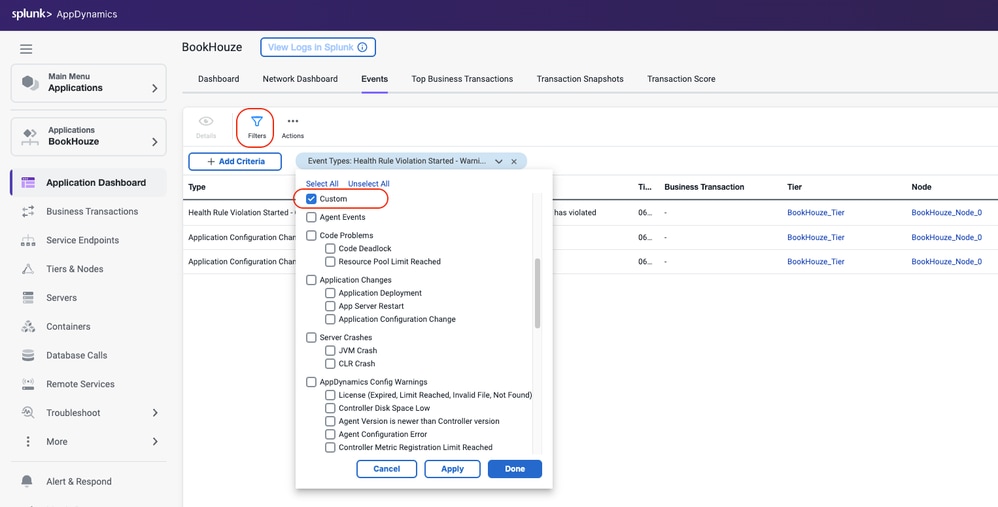Open the Transaction Score tab
This screenshot has height=507, width=998.
[x=681, y=79]
